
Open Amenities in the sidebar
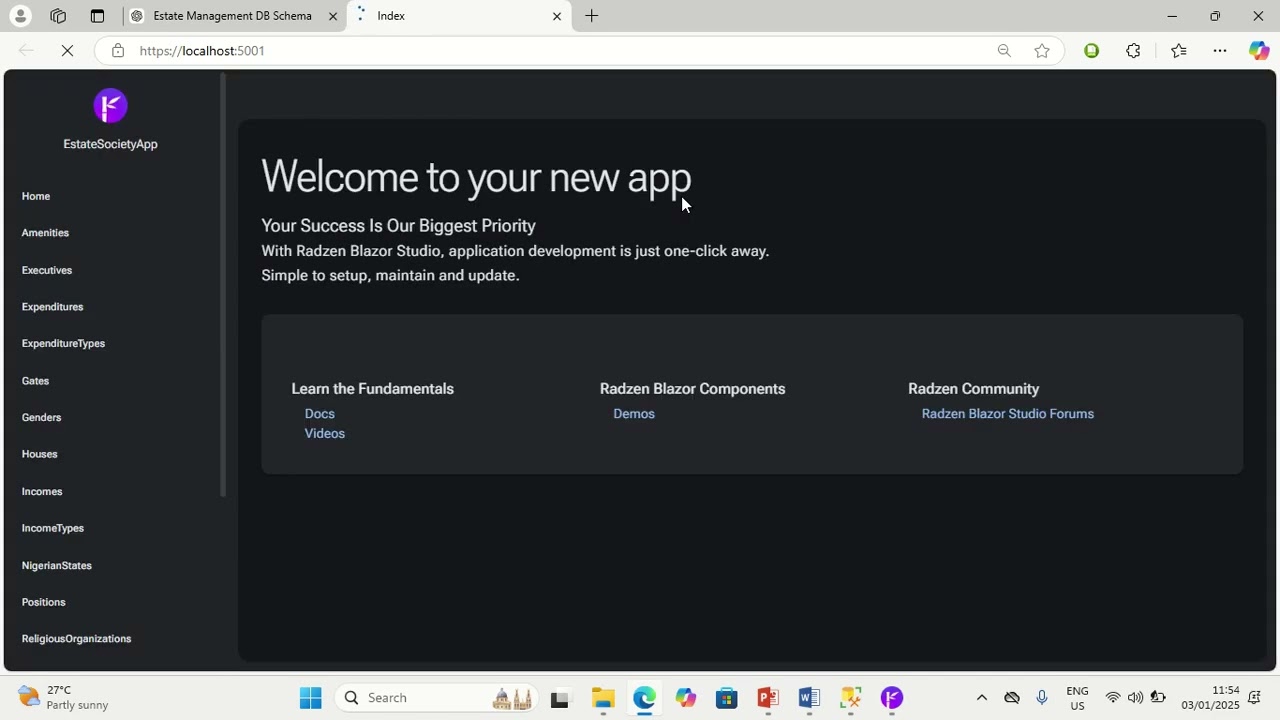point(45,233)
